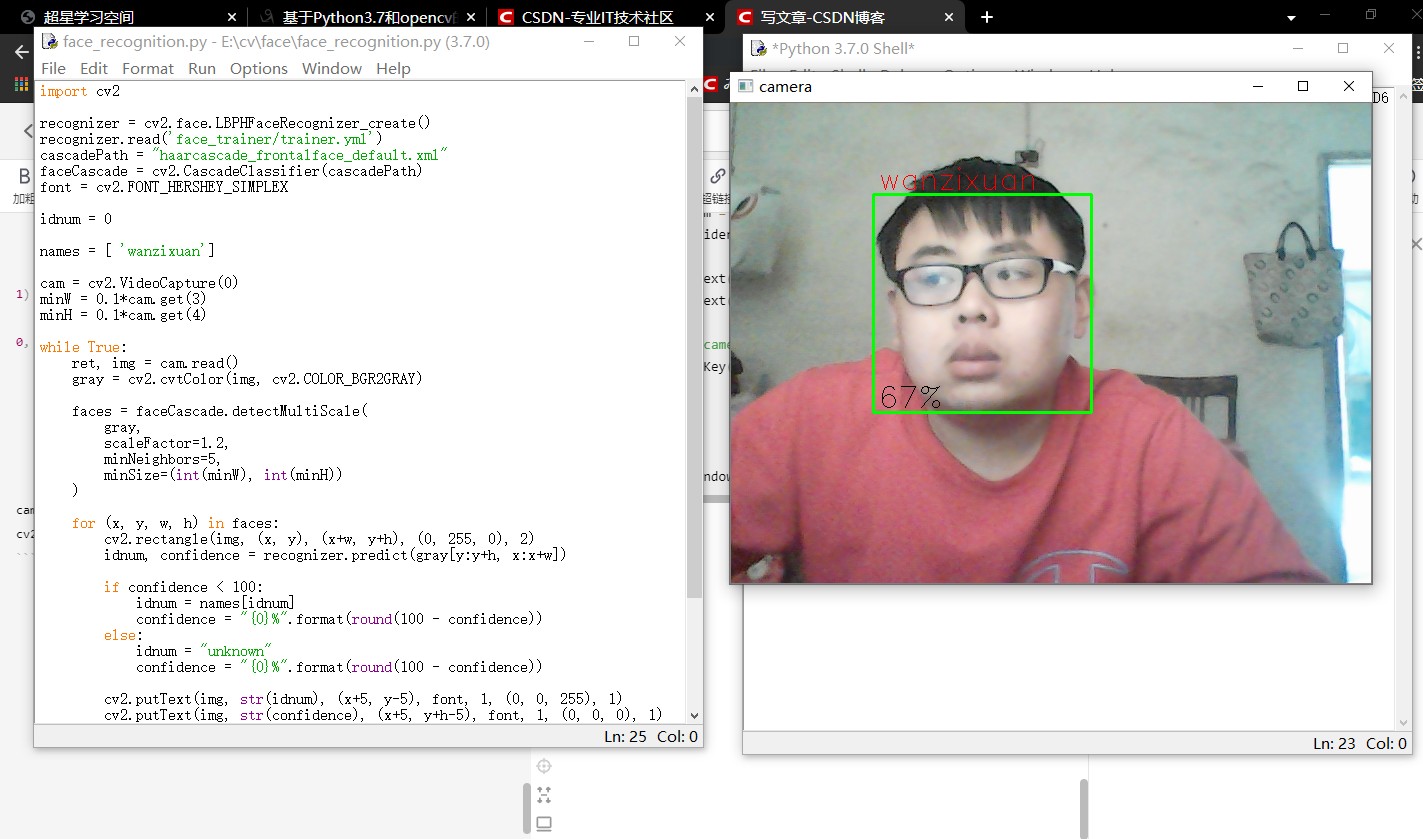
Task: Switch to the 写文章-CSDN博客 browser tab
Action: click(845, 17)
